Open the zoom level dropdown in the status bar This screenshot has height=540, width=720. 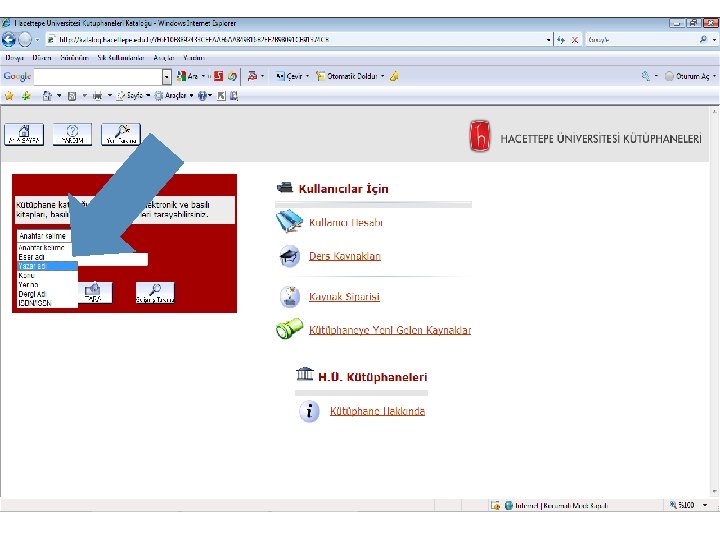(705, 505)
